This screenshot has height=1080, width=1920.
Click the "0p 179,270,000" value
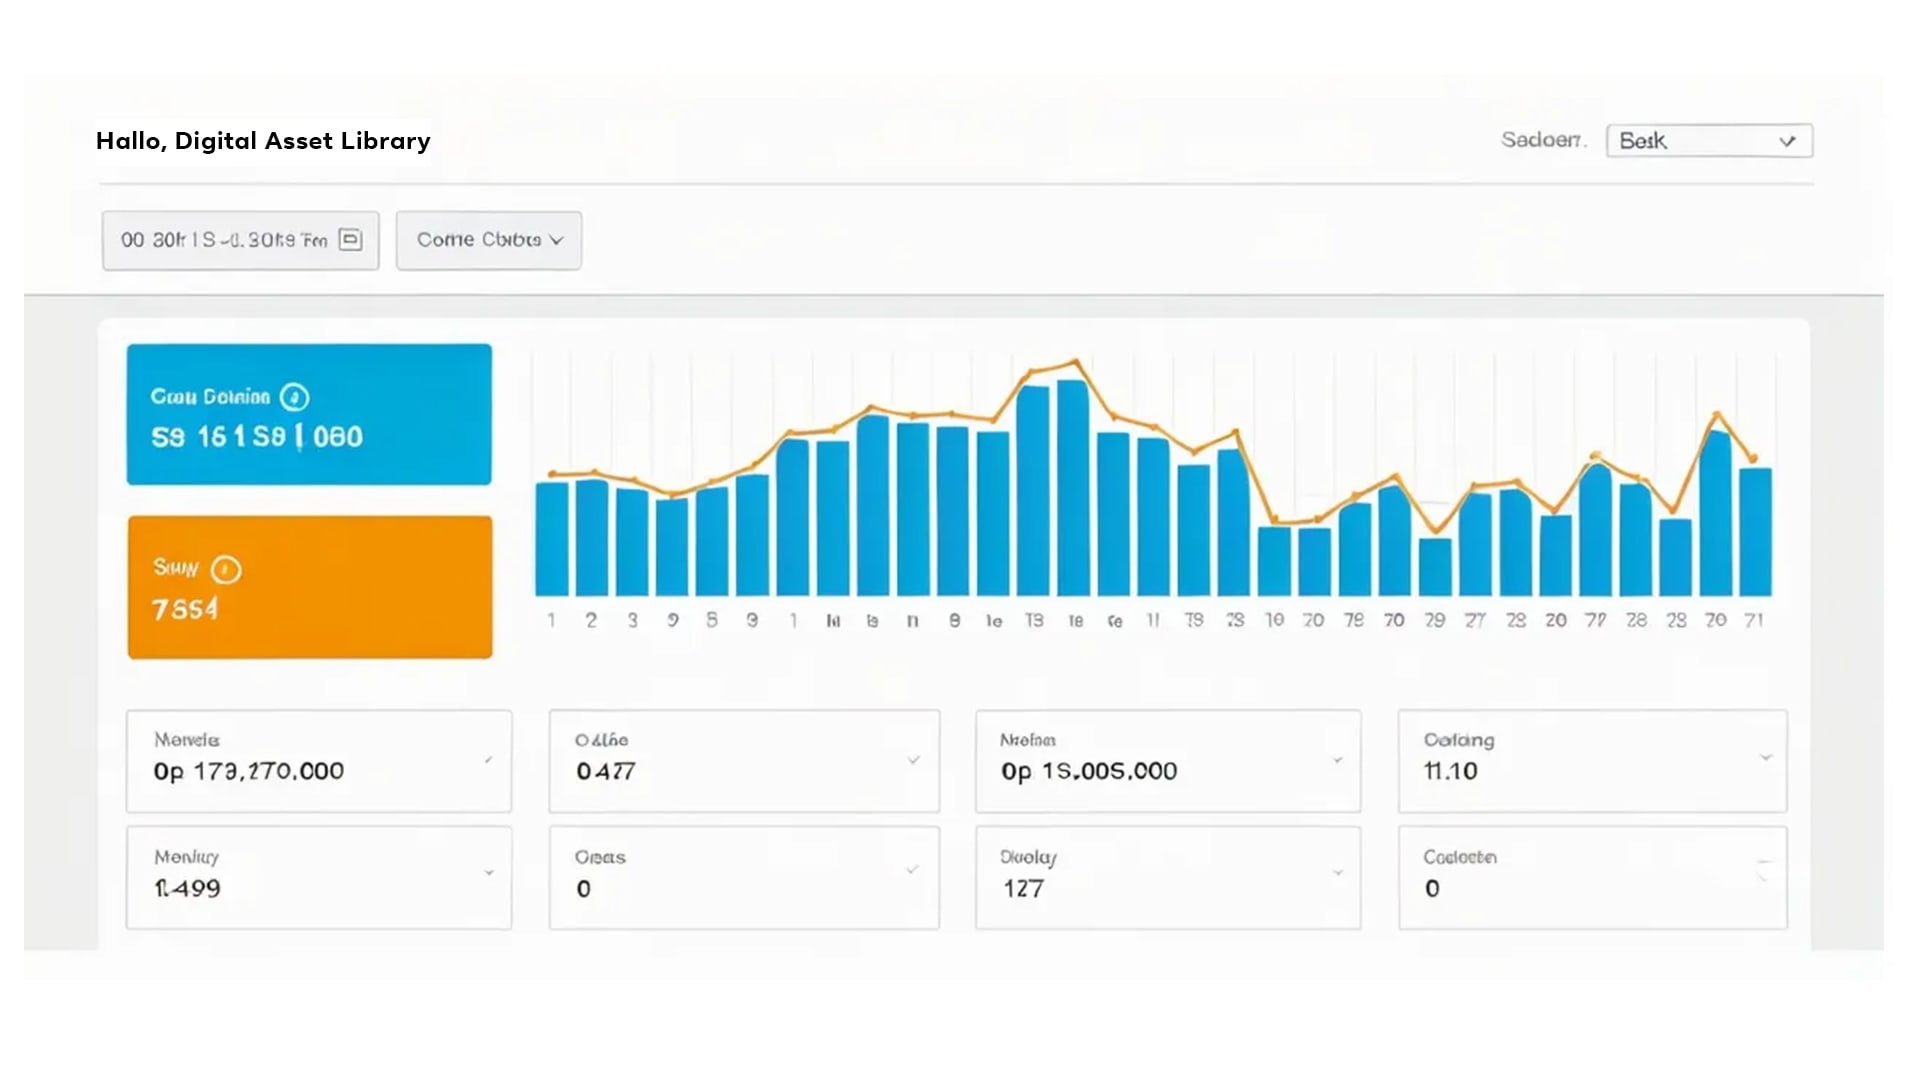[249, 771]
